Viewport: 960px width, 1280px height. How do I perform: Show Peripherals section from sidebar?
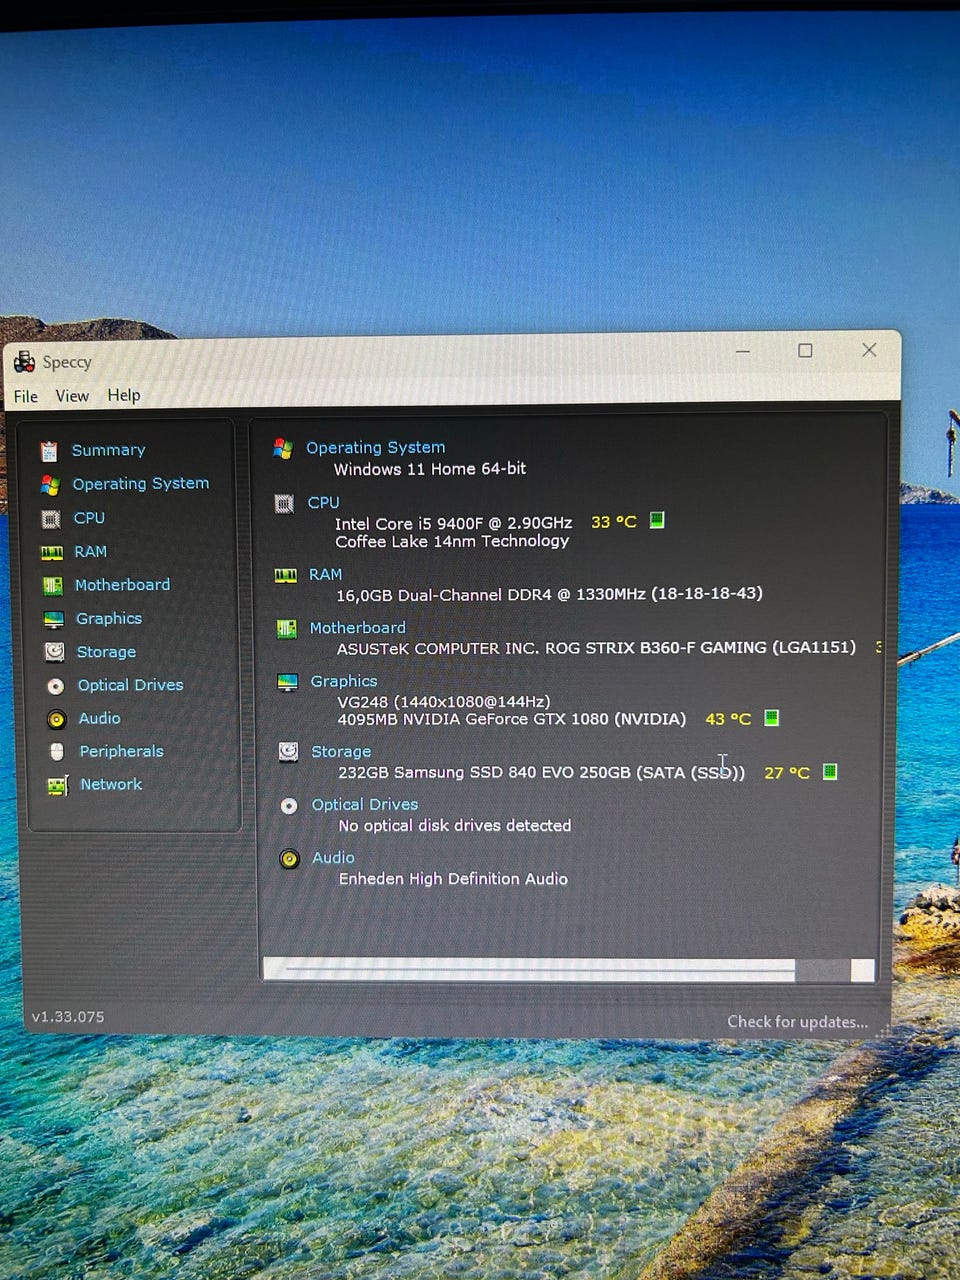point(121,751)
